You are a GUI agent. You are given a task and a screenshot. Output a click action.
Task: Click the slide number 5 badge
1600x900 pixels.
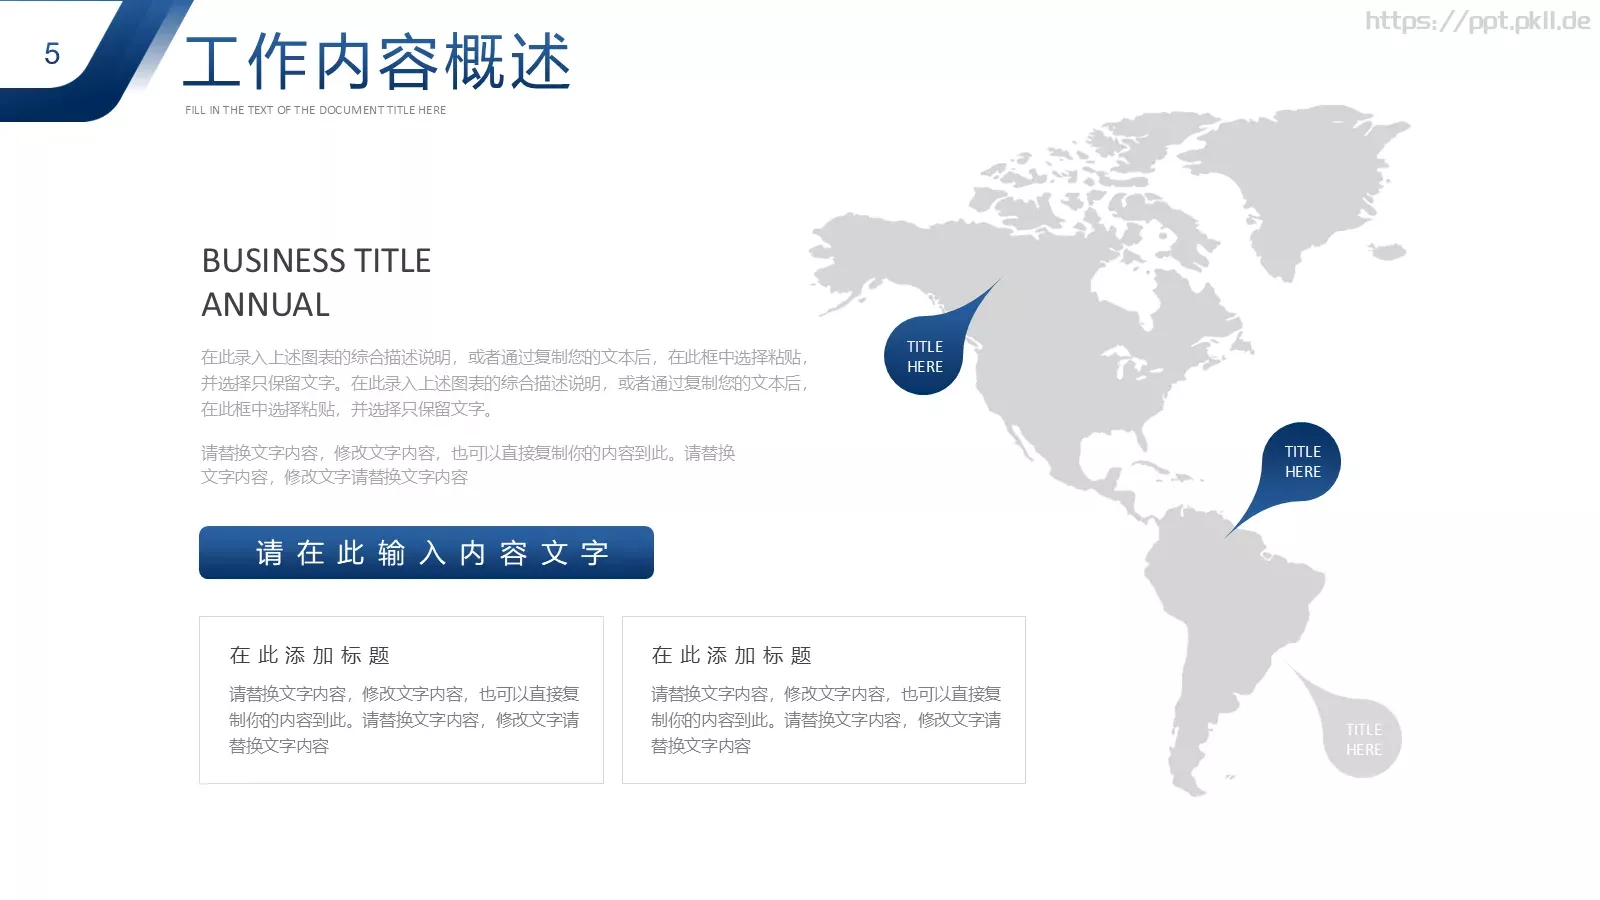(52, 53)
